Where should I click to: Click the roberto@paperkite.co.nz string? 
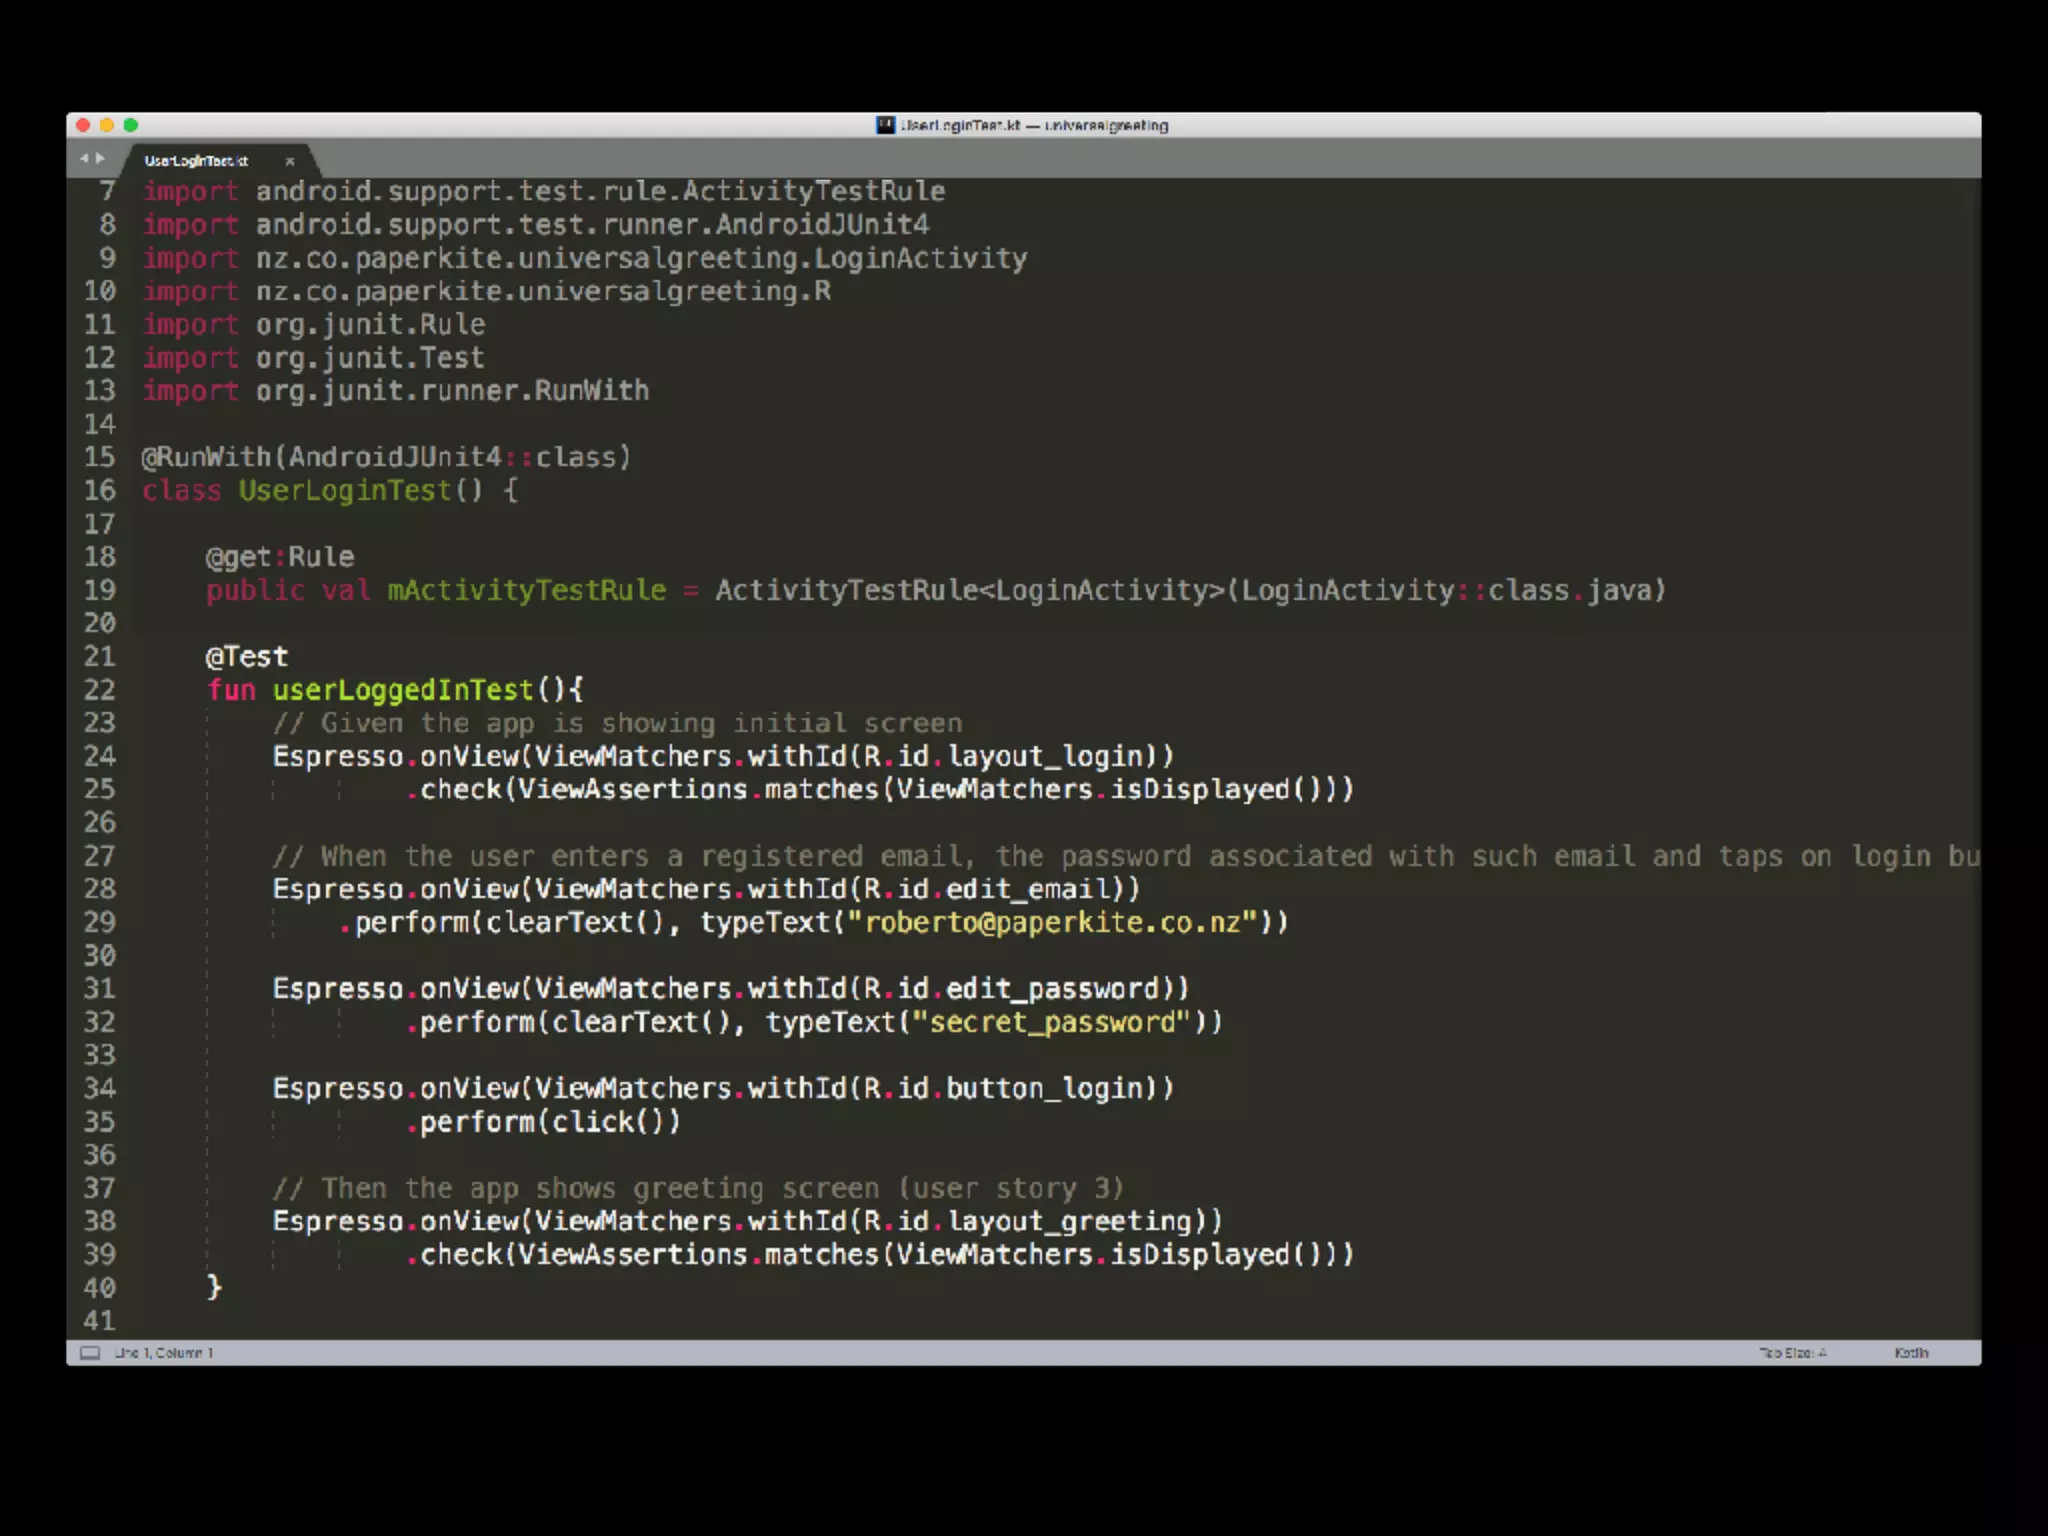1052,922
